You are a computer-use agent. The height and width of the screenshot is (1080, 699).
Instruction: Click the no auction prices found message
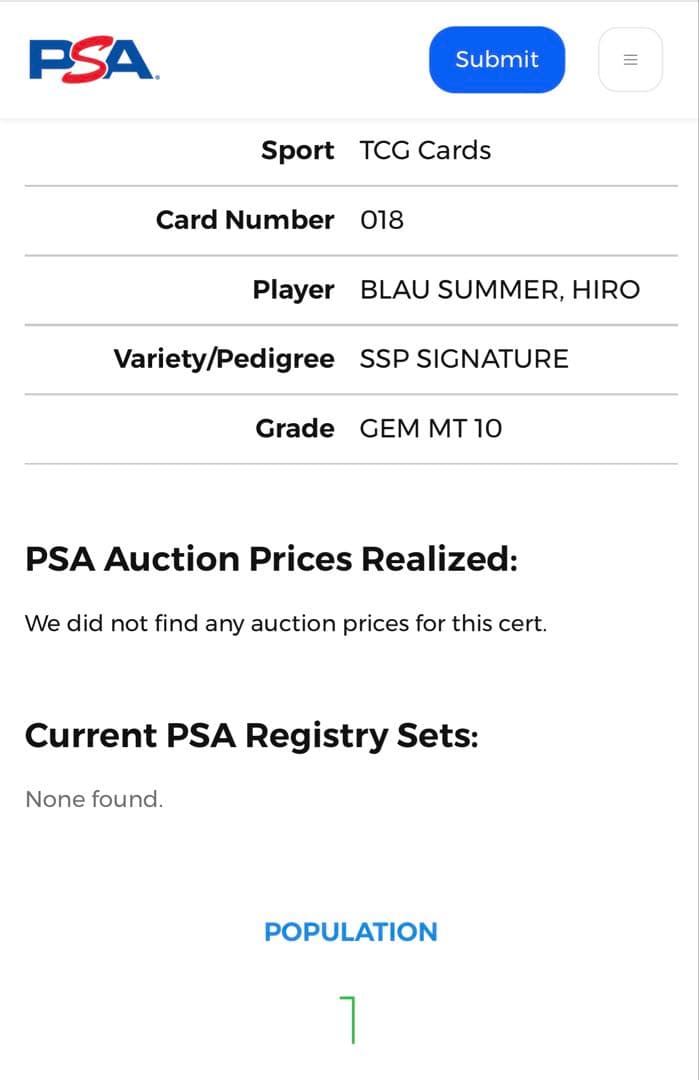click(286, 624)
